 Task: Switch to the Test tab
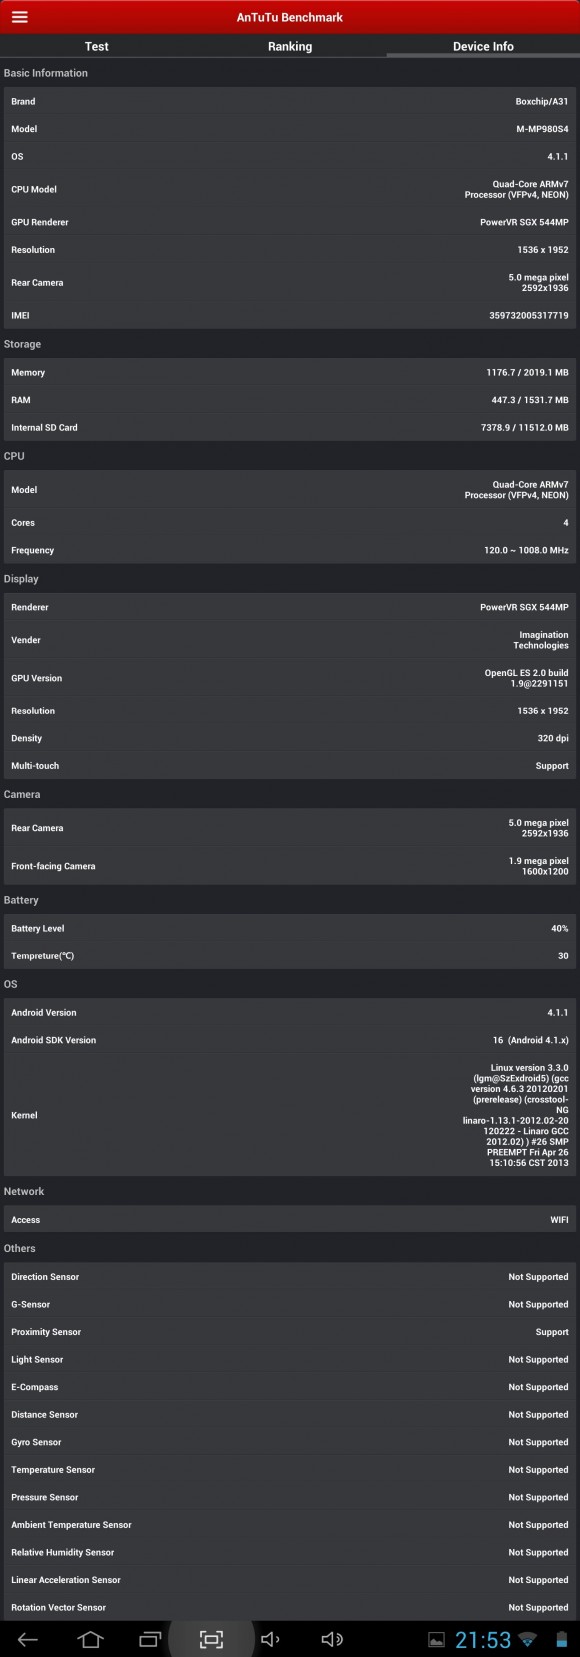(x=96, y=46)
